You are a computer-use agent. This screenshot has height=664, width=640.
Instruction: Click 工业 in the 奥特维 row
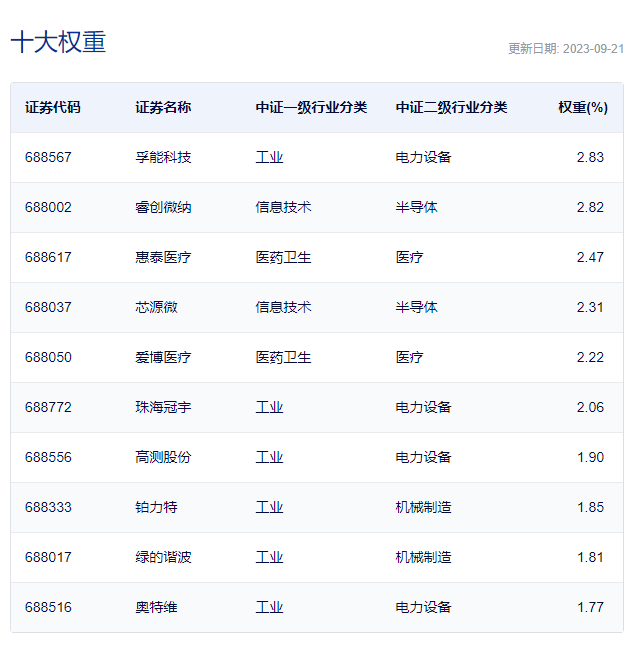tap(269, 607)
